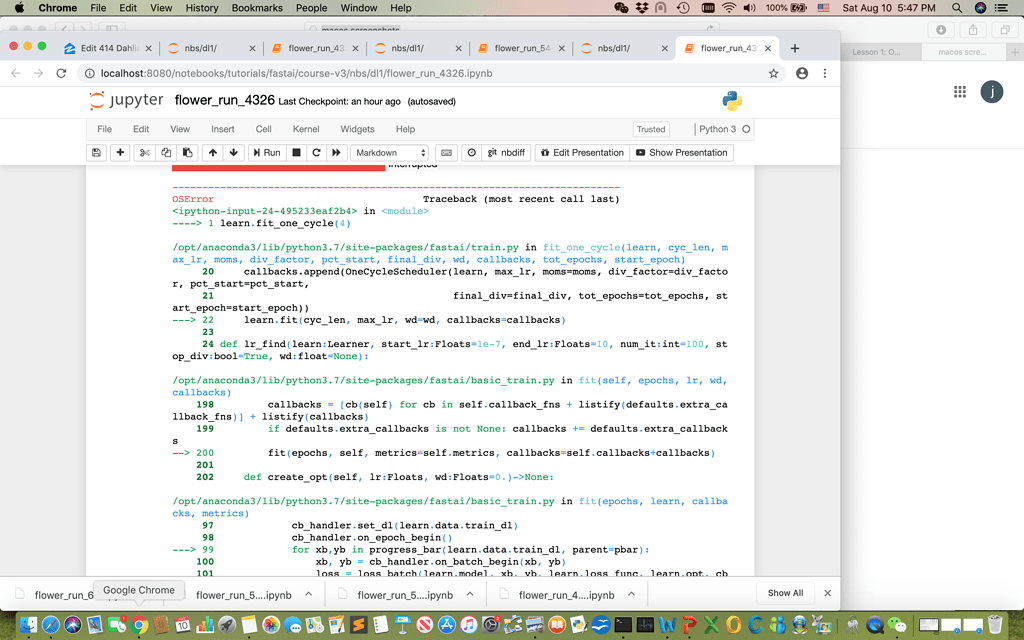This screenshot has width=1024, height=640.
Task: Interrupt the kernel with the stop icon
Action: (297, 153)
